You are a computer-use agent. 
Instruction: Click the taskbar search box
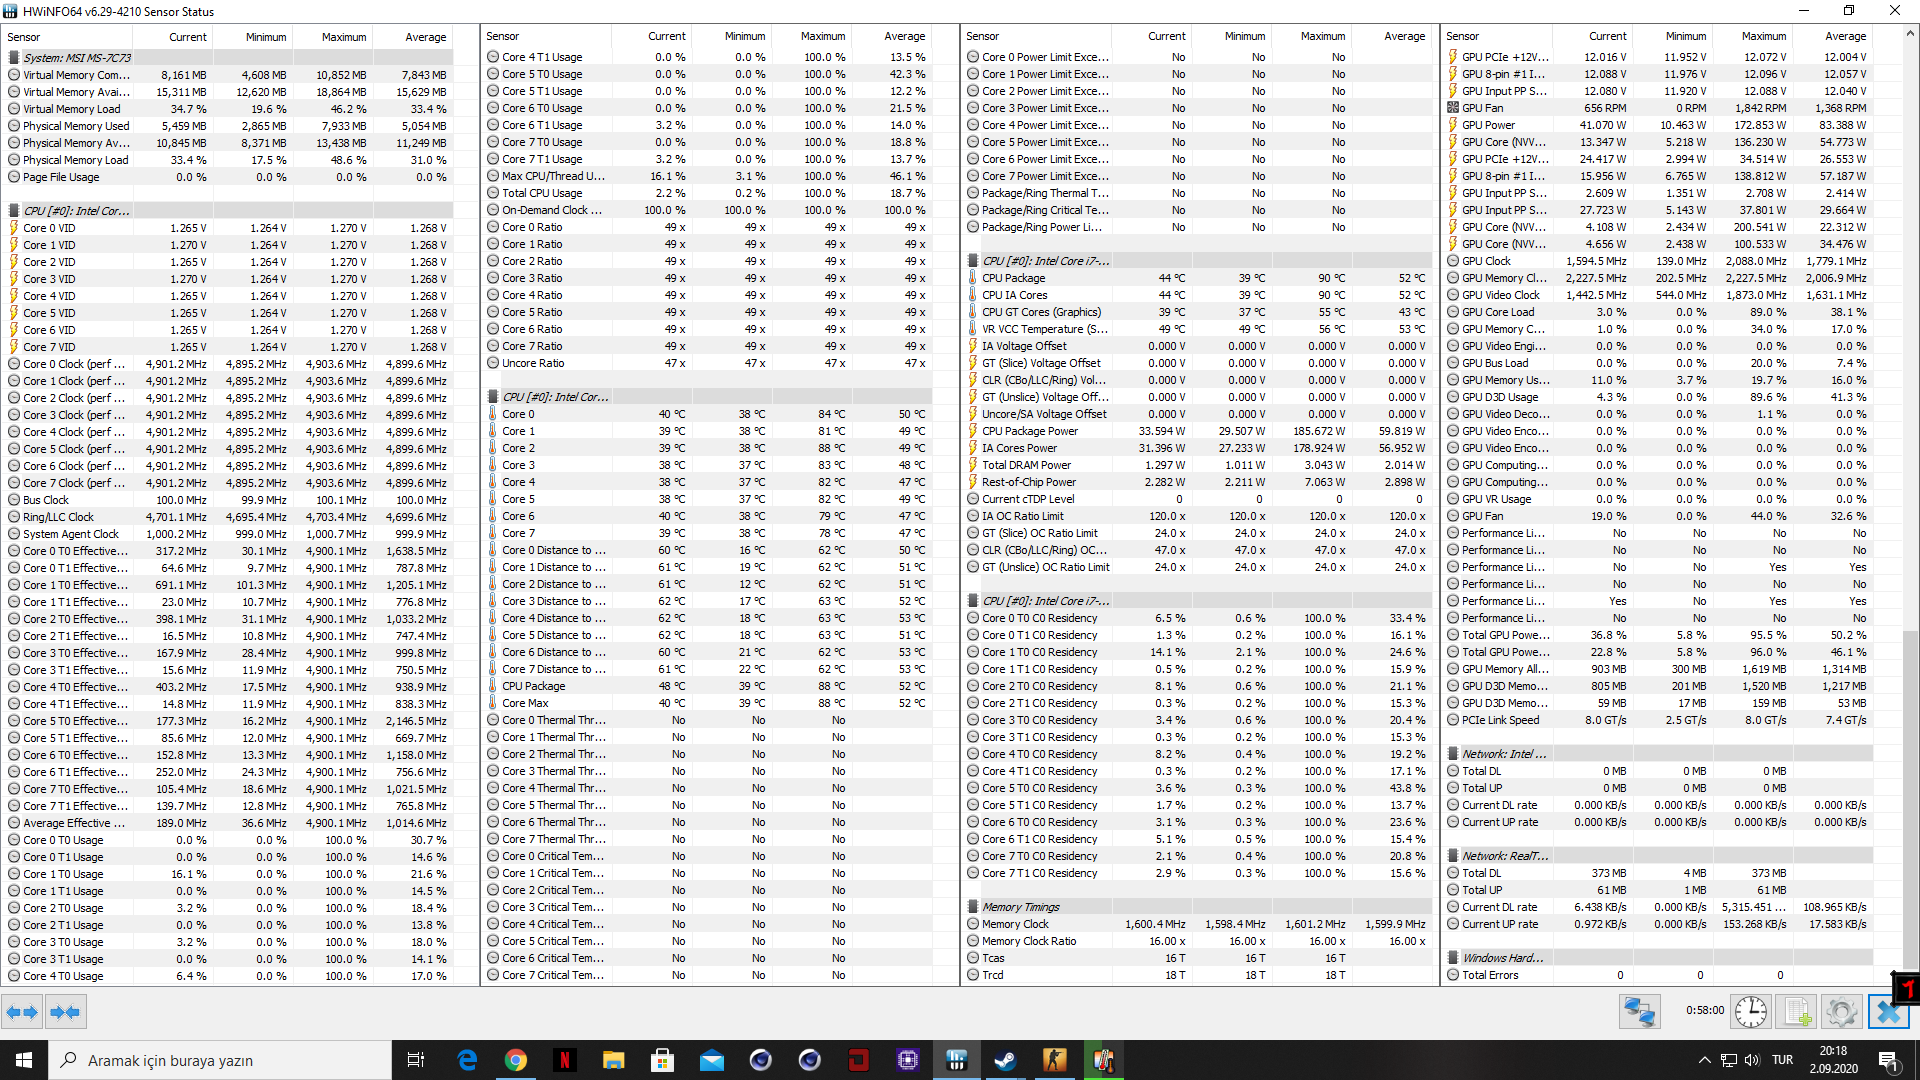click(x=220, y=1060)
